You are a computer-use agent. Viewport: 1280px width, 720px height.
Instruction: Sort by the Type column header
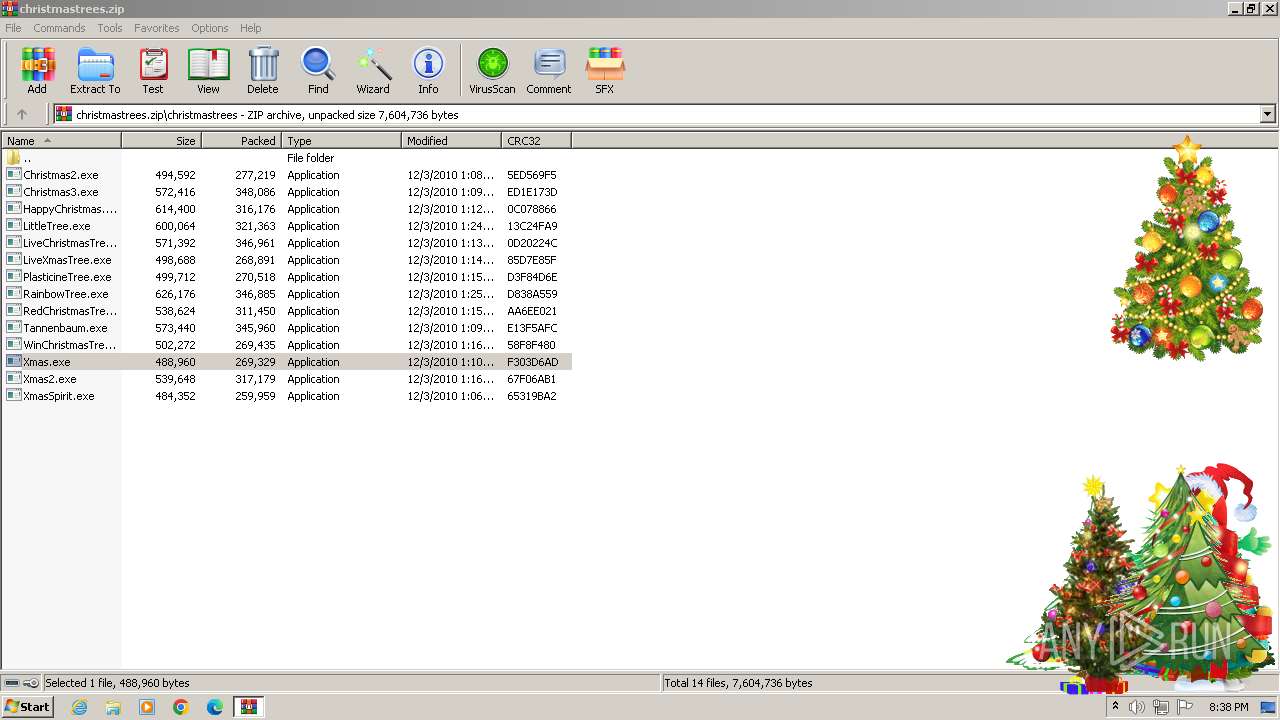tap(341, 141)
